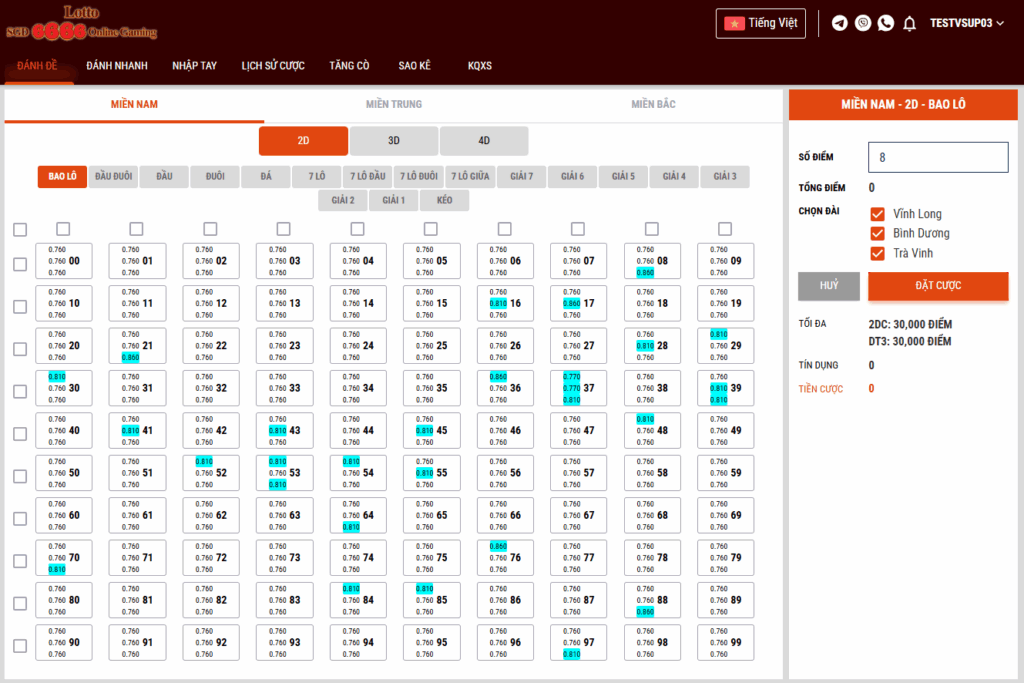Click the HUỶ cancel button
The image size is (1024, 683).
[829, 286]
